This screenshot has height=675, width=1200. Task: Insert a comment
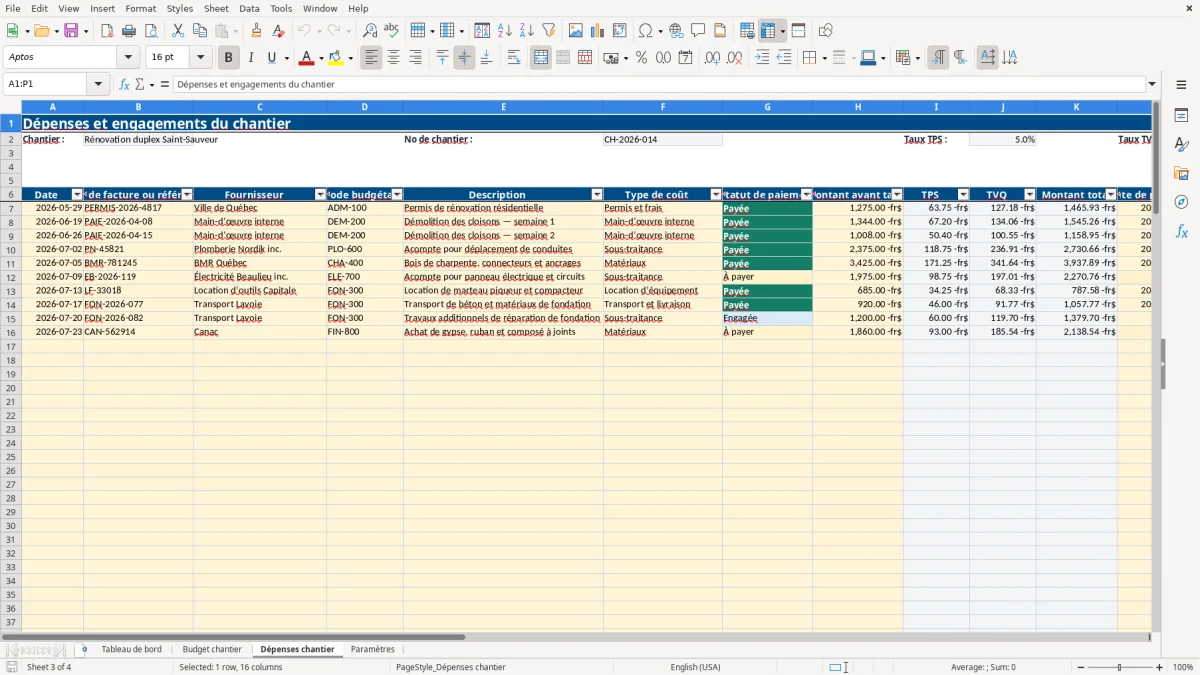coord(698,31)
